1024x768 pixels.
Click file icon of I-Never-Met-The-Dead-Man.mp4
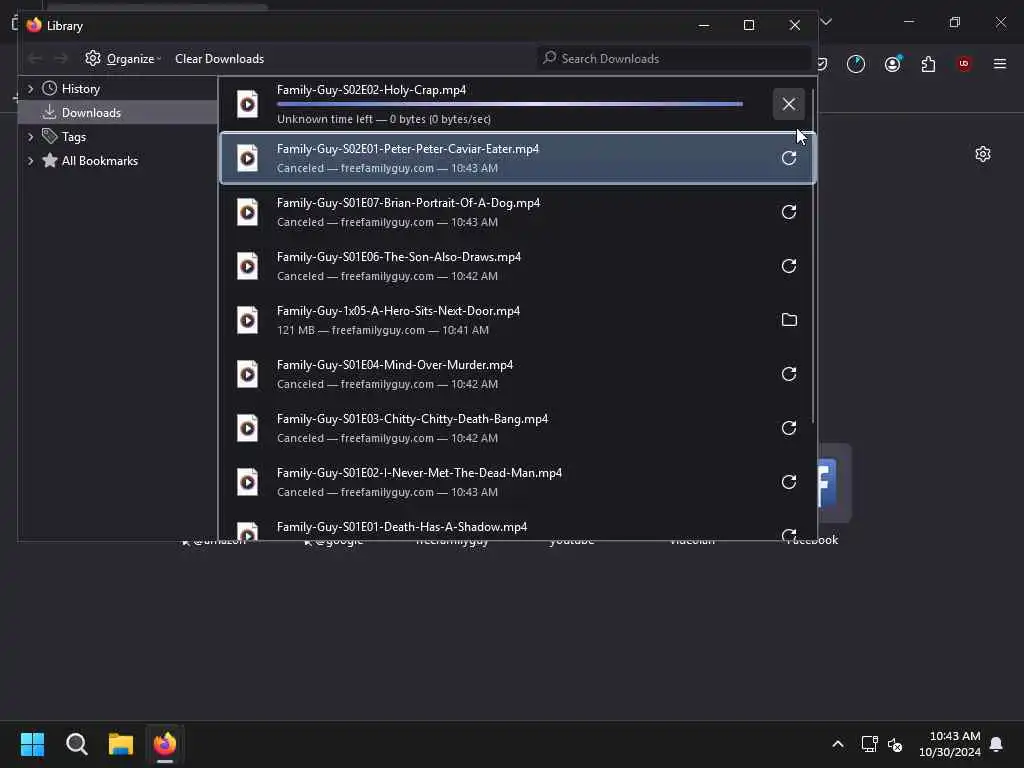248,482
